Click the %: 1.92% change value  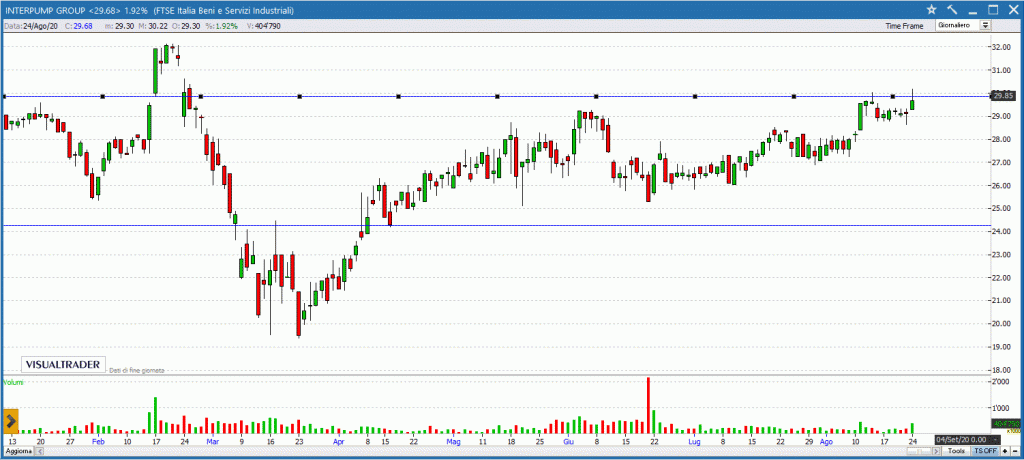pos(223,26)
